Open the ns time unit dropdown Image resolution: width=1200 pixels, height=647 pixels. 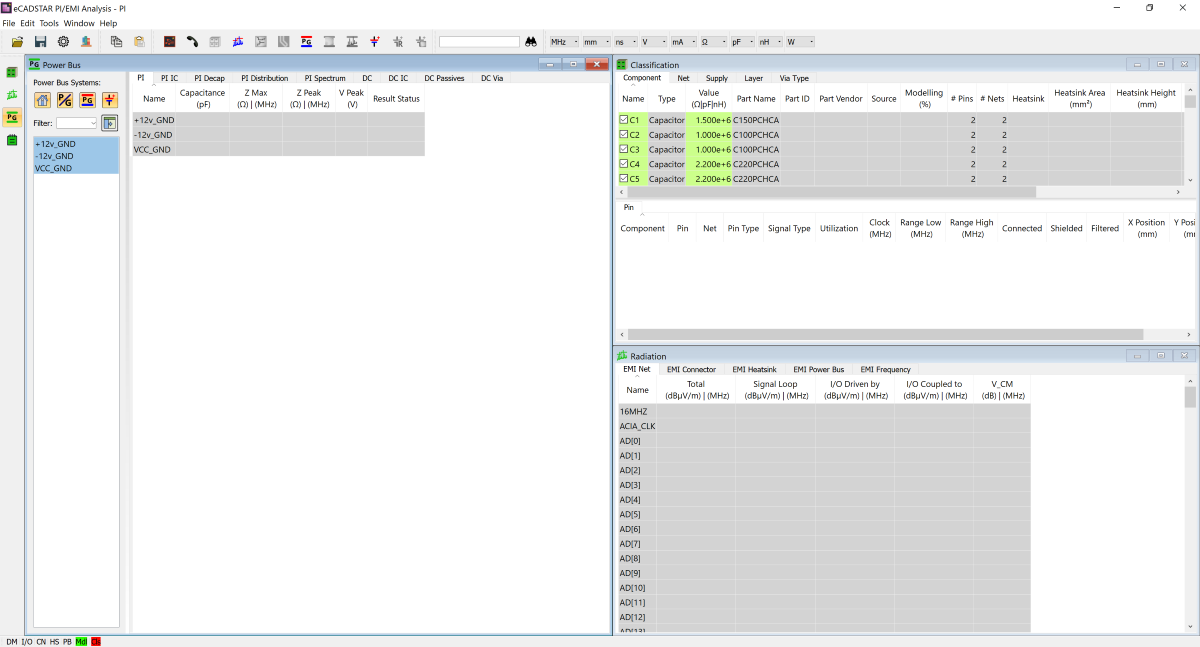click(x=625, y=42)
